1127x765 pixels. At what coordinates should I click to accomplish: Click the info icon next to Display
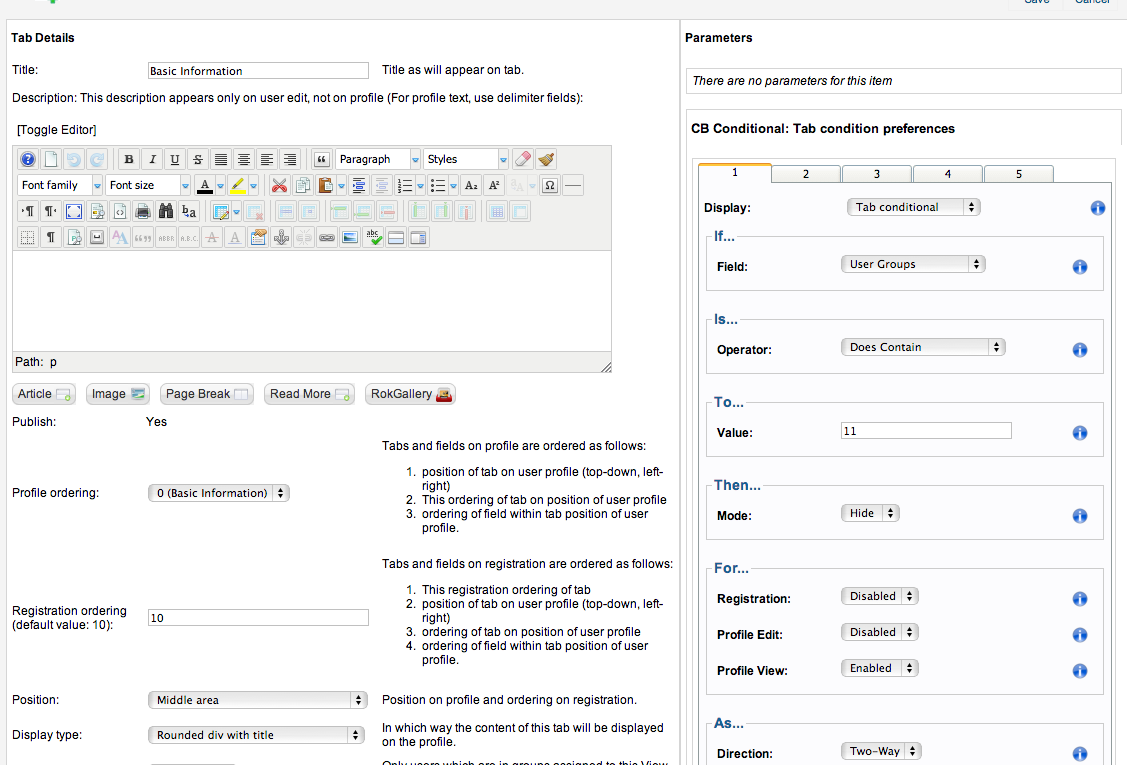tap(1098, 208)
